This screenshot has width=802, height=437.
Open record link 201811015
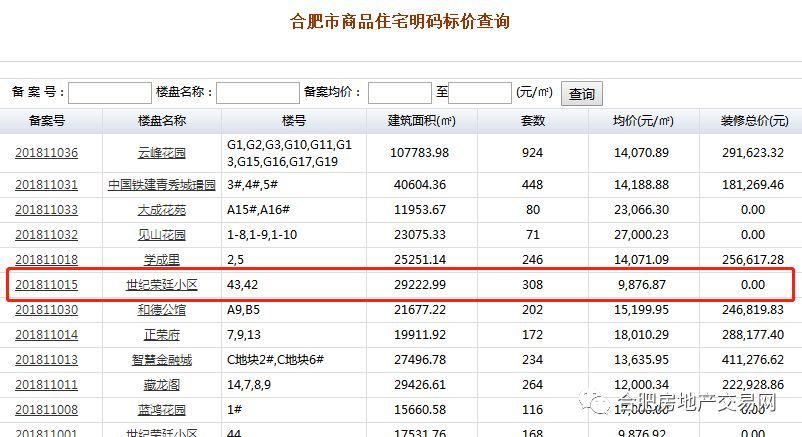pyautogui.click(x=47, y=285)
